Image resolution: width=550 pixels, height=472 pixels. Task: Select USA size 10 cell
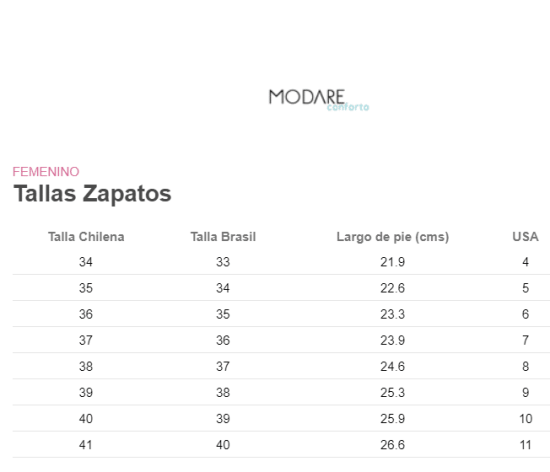(525, 419)
